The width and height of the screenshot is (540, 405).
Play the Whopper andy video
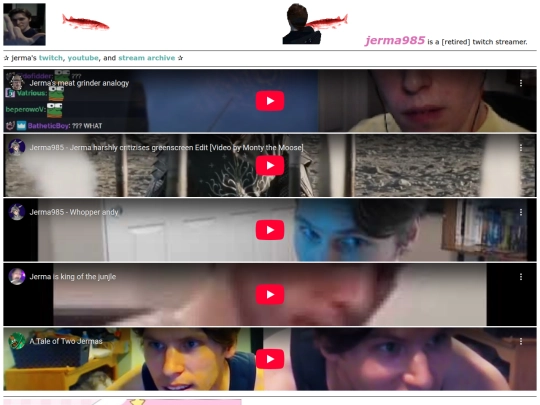(270, 230)
